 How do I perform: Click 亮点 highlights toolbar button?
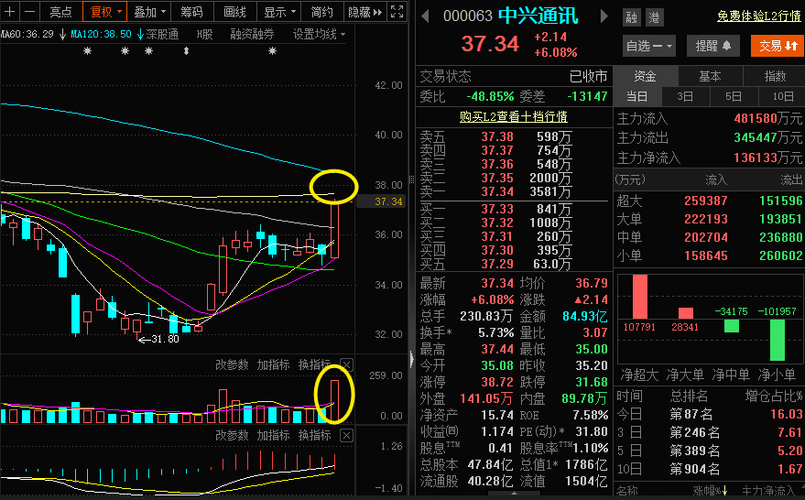click(61, 11)
